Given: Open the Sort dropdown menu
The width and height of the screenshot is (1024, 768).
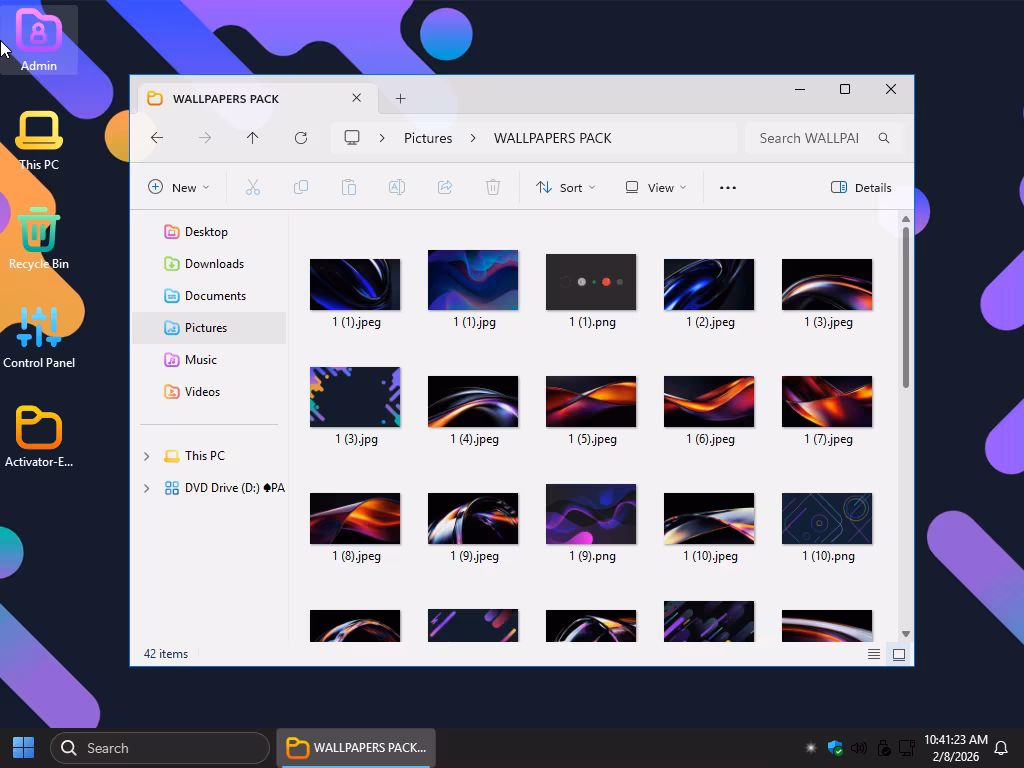Looking at the screenshot, I should (x=566, y=187).
